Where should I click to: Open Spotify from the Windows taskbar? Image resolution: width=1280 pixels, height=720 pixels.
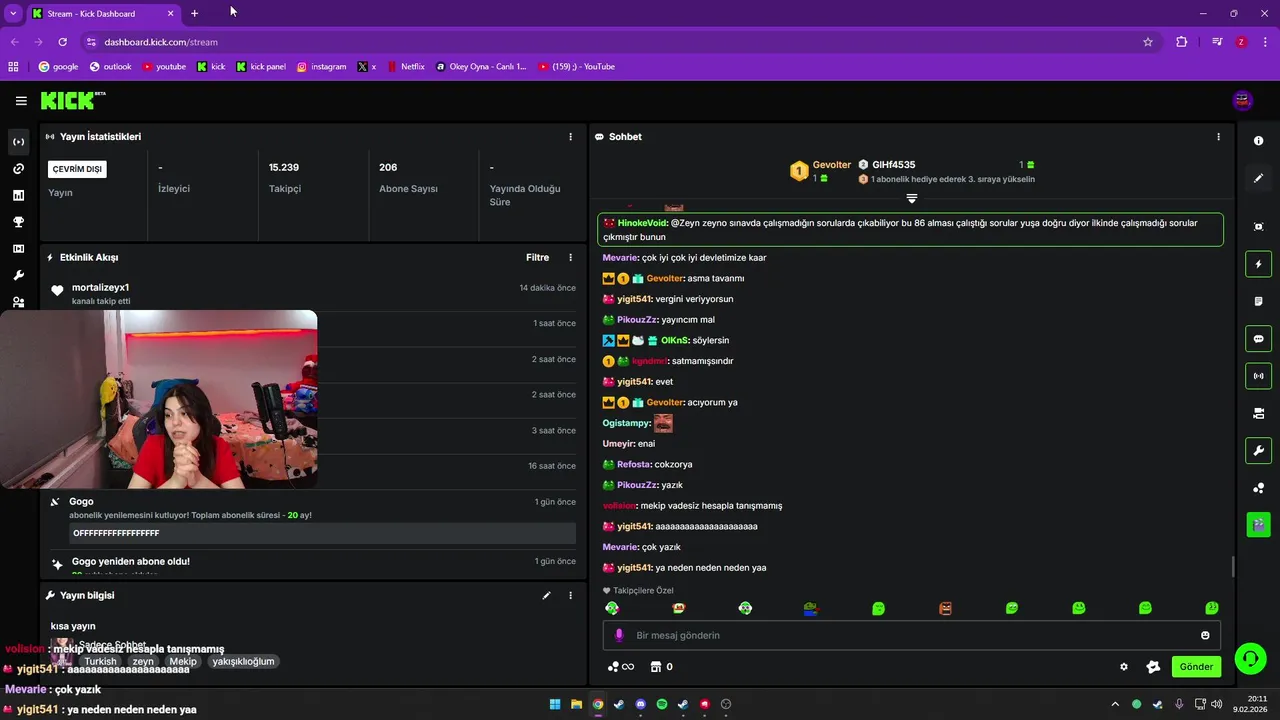(662, 704)
